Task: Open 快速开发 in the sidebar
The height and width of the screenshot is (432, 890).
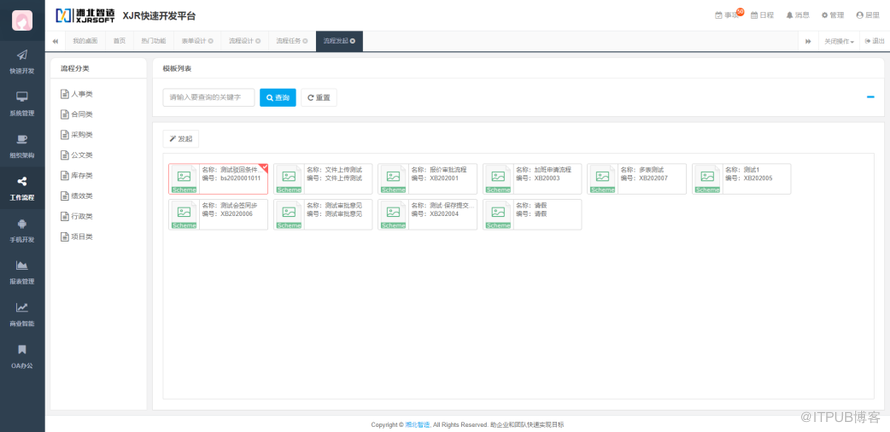Action: (22, 61)
